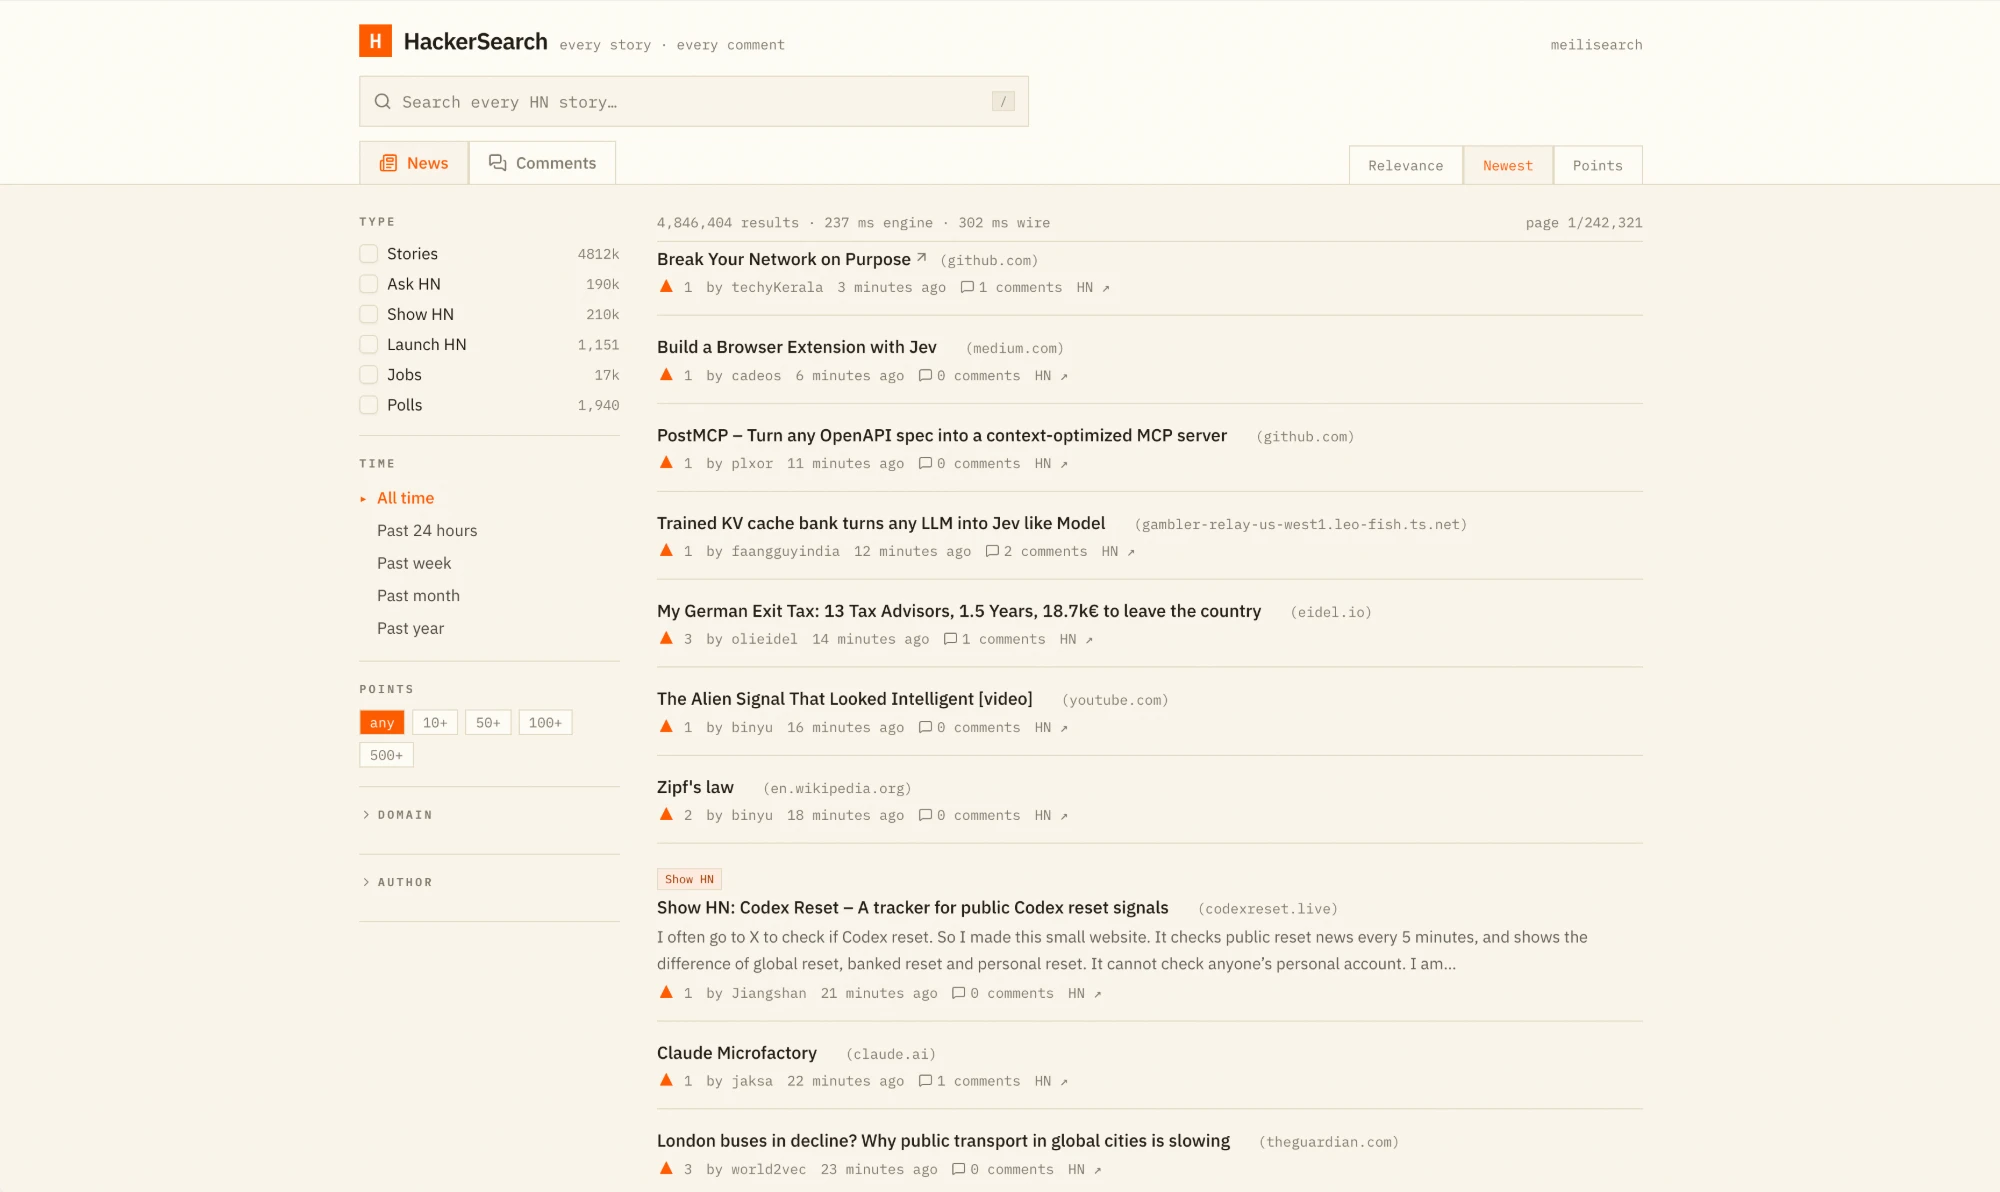Upvote the Codex Reset Show HN story

pos(666,993)
